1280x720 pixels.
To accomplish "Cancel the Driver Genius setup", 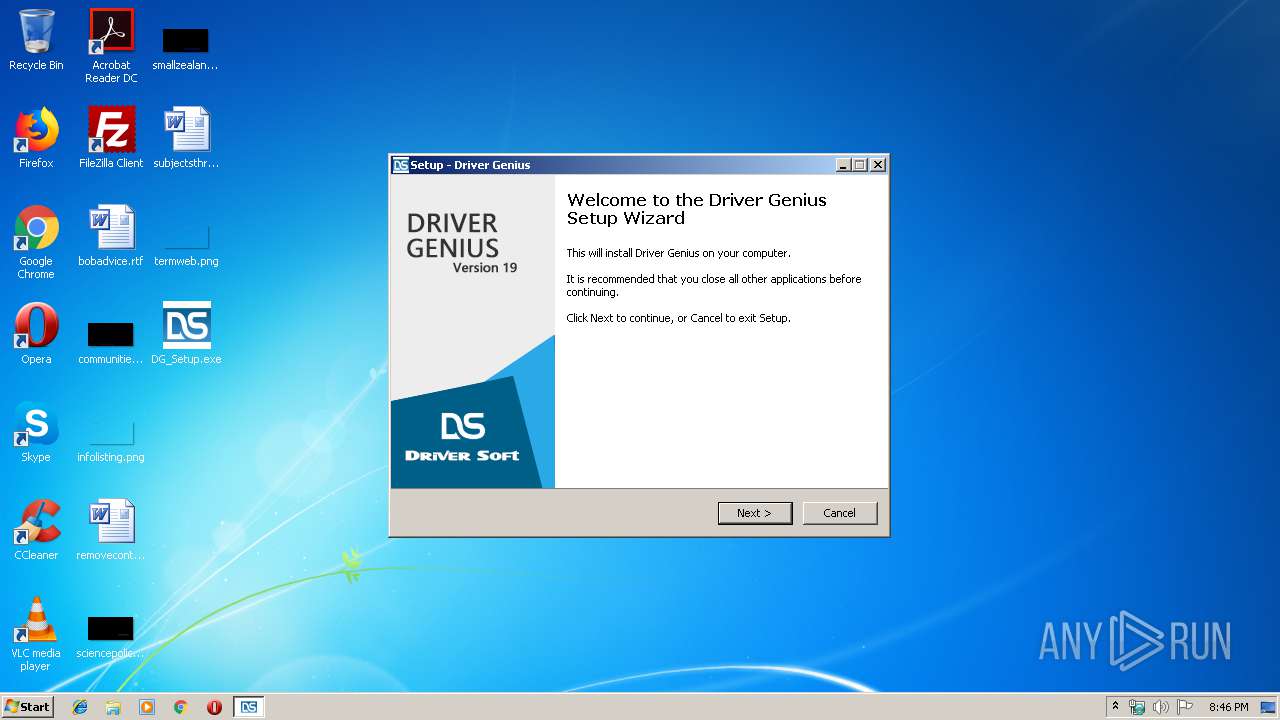I will 839,513.
